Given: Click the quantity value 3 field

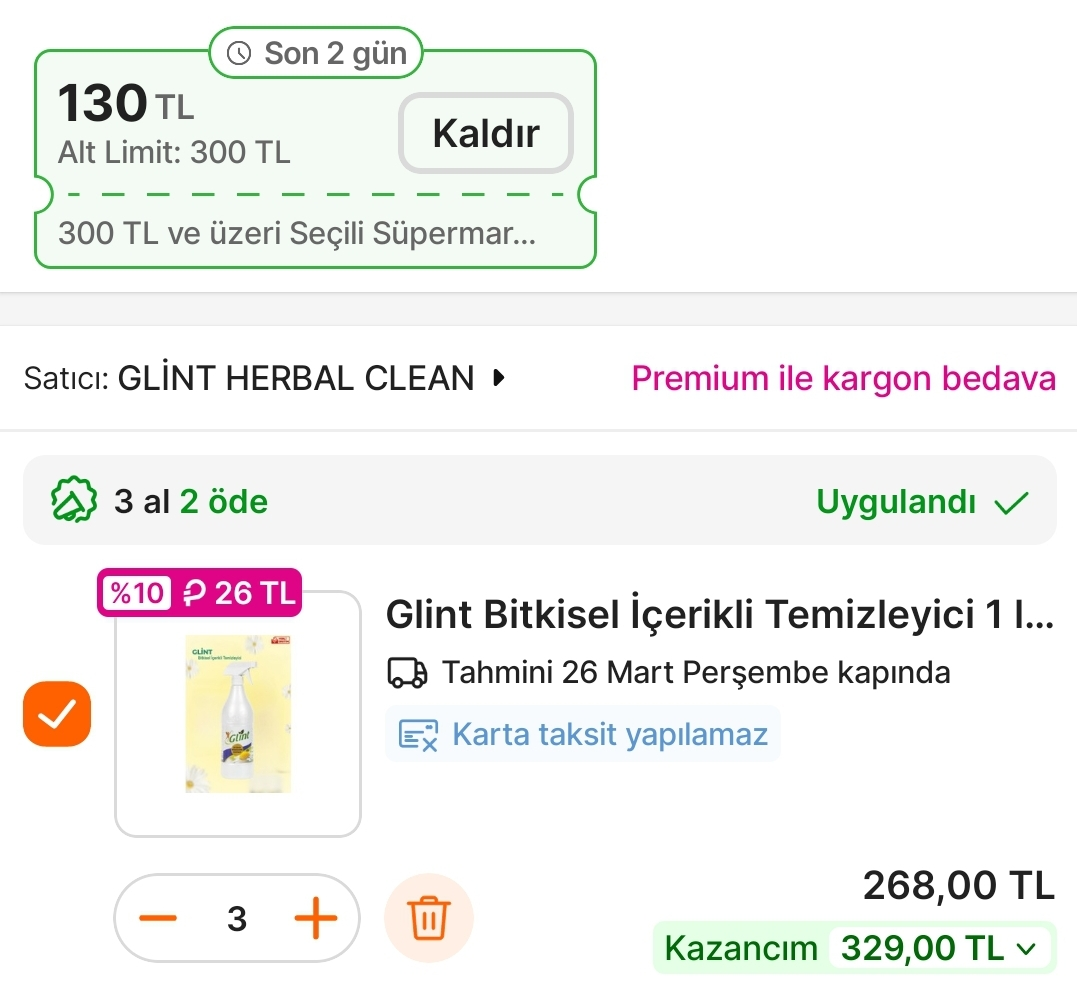Looking at the screenshot, I should tap(237, 918).
